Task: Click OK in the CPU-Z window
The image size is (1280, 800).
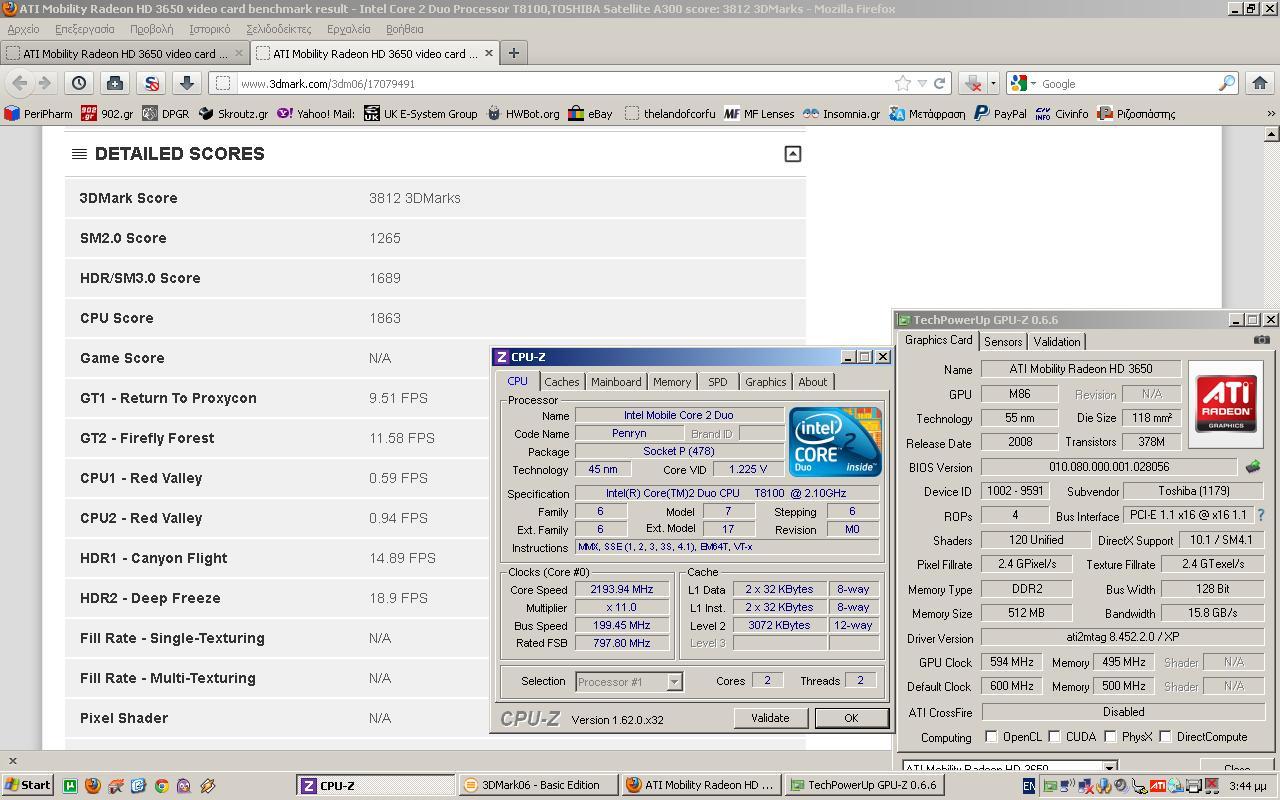Action: tap(851, 718)
